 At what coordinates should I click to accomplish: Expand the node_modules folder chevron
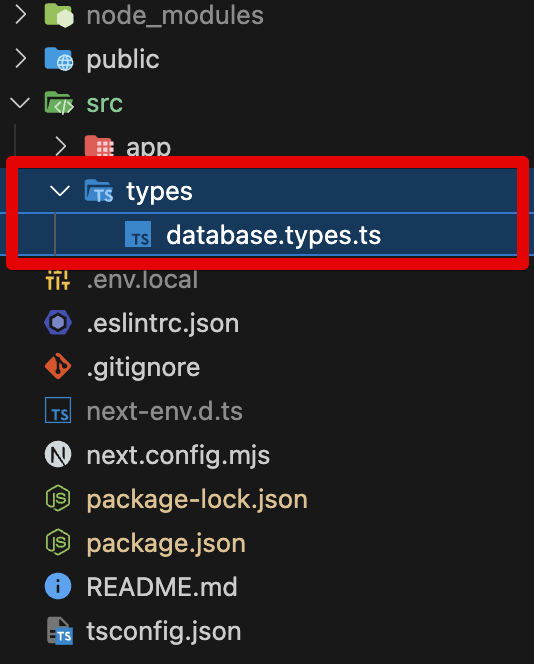(20, 15)
